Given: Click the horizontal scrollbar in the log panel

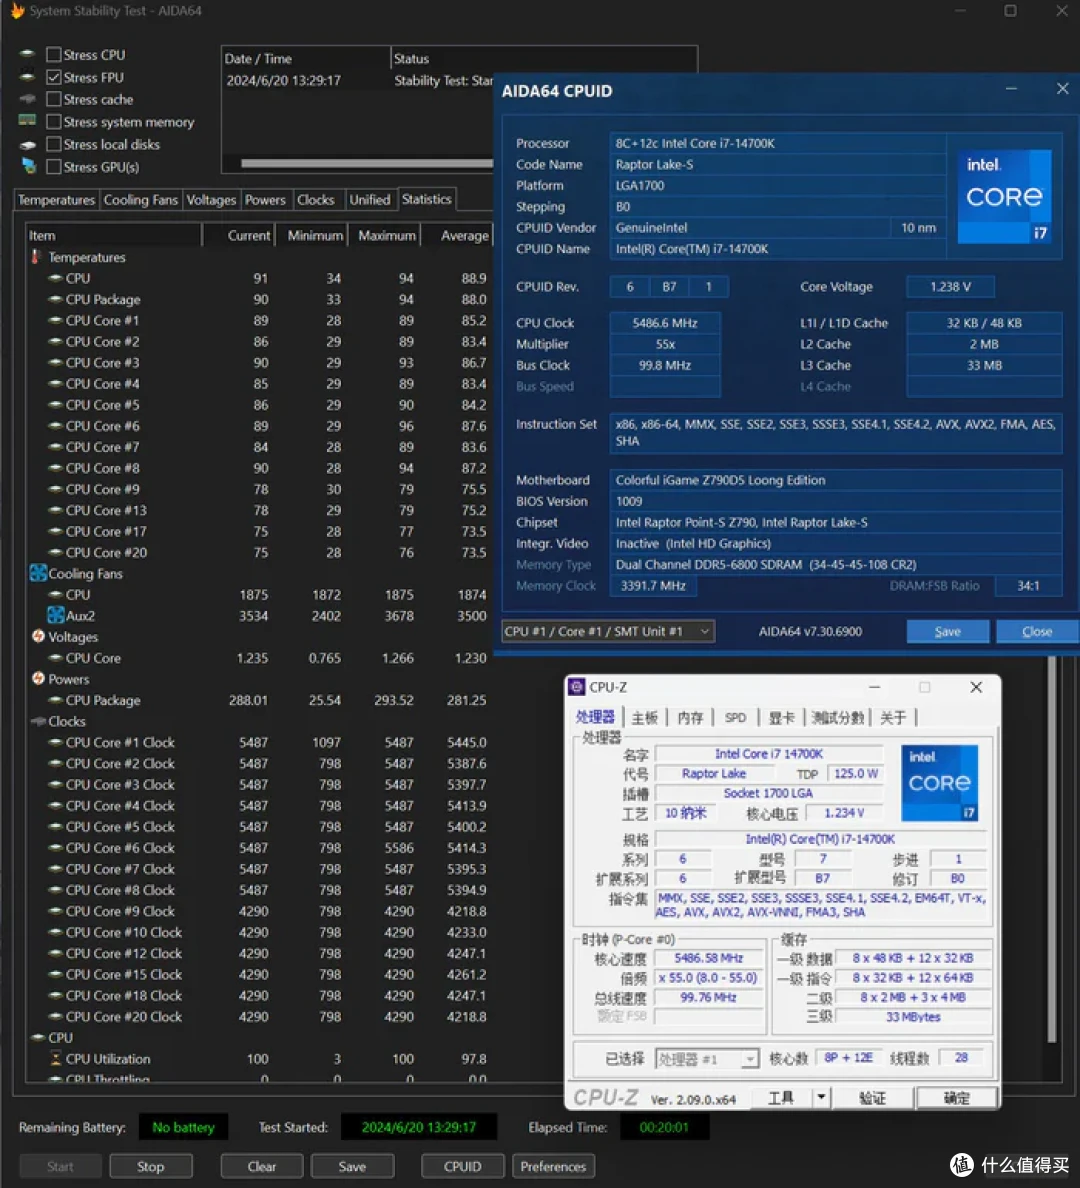Looking at the screenshot, I should 367,164.
